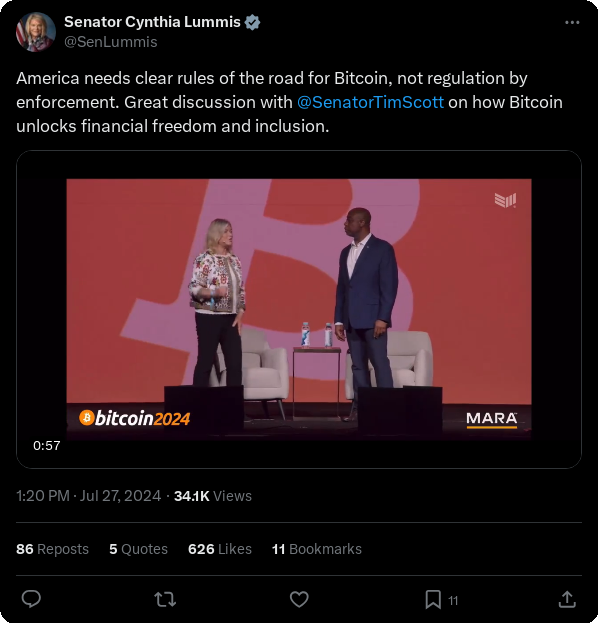This screenshot has height=623, width=598.
Task: Click the reply speech bubble icon
Action: coord(31,599)
